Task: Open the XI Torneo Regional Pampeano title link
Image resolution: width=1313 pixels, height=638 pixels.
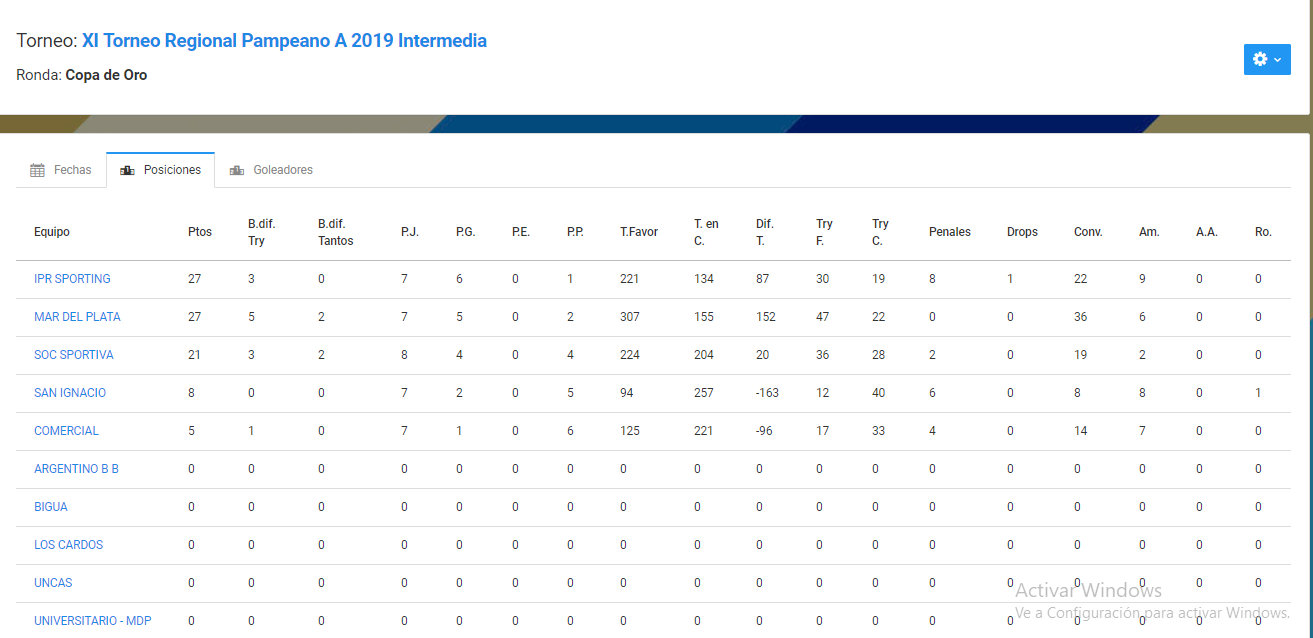Action: click(x=284, y=41)
